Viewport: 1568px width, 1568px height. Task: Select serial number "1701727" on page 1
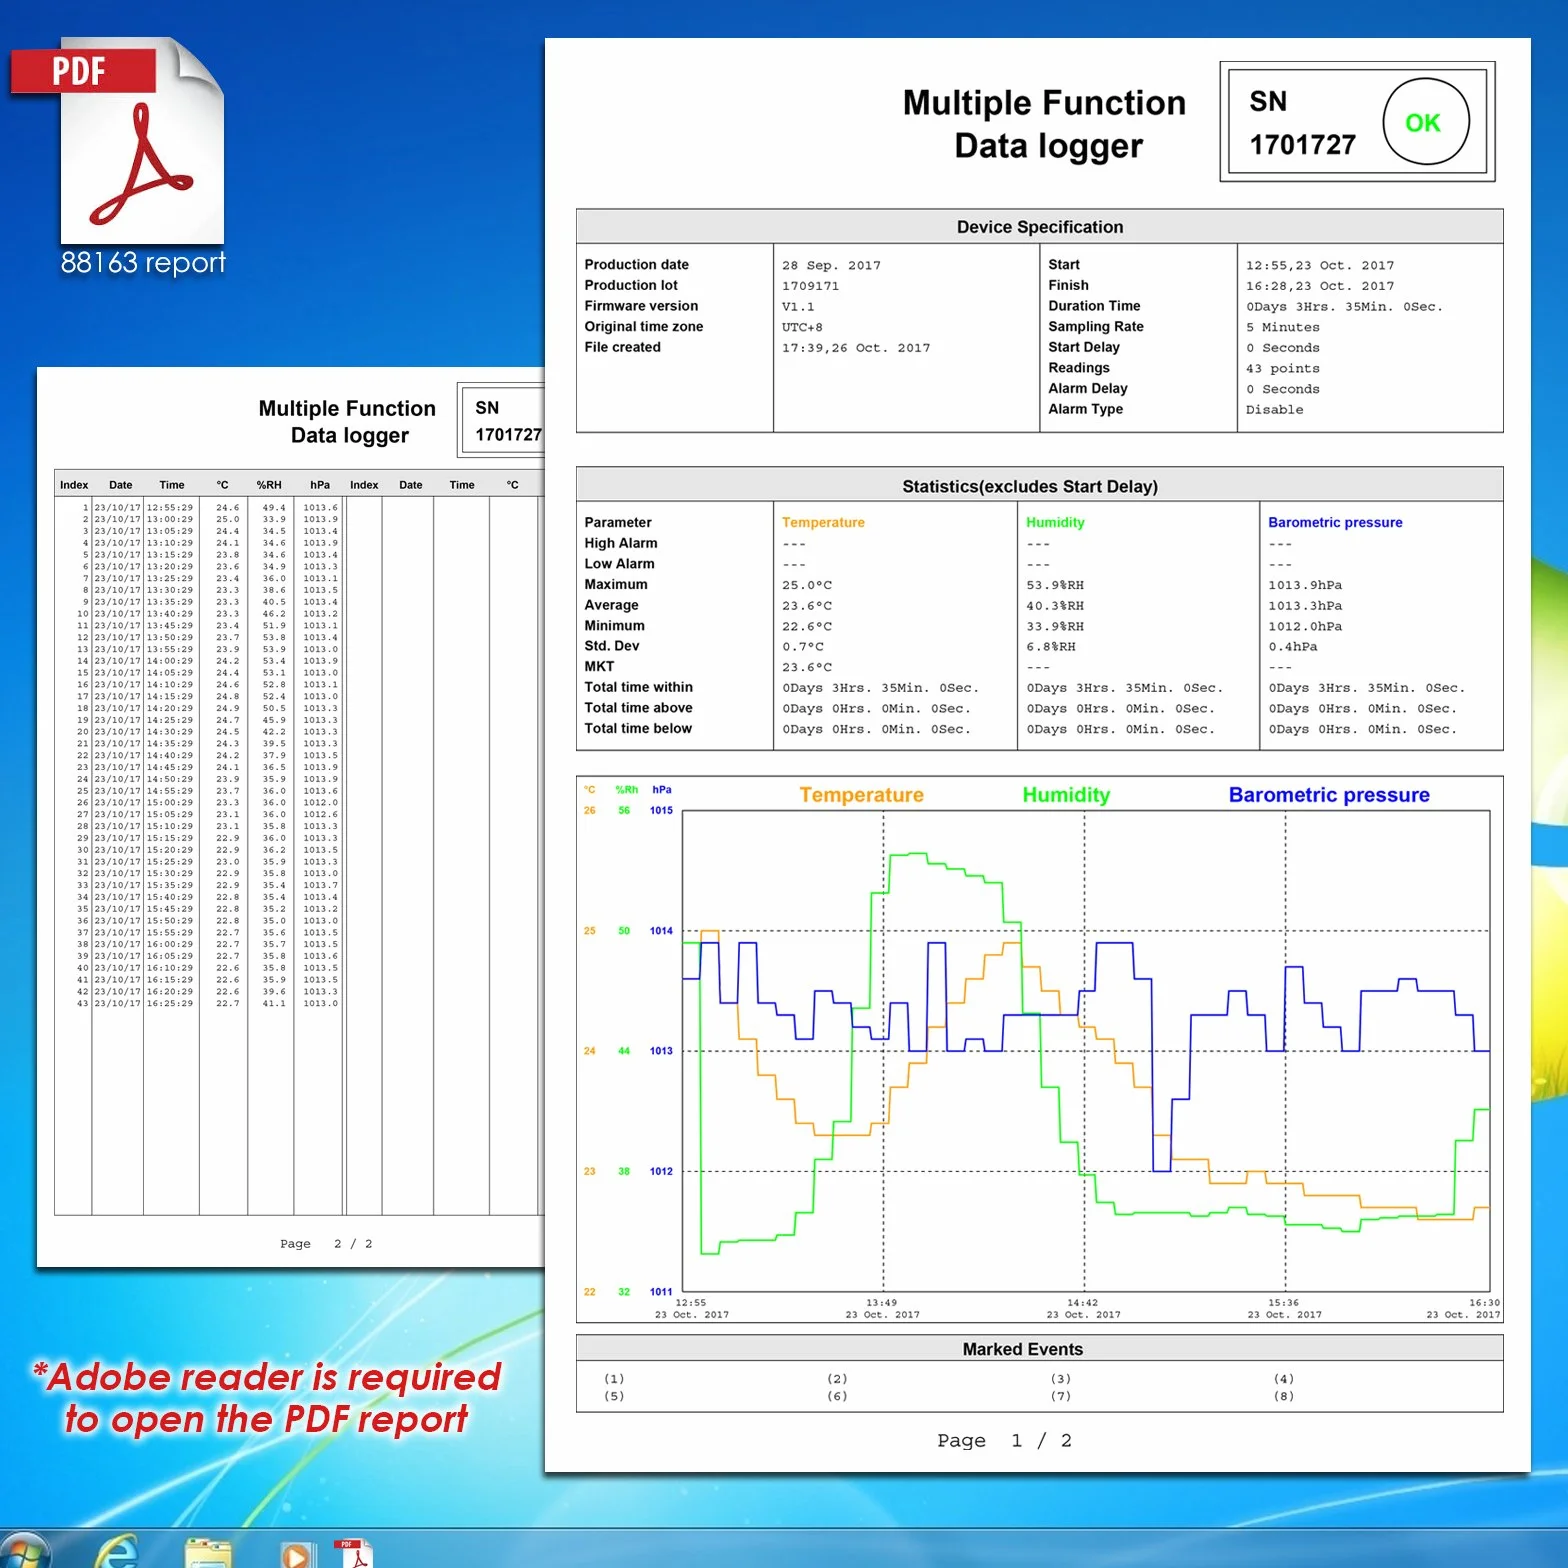(1302, 146)
